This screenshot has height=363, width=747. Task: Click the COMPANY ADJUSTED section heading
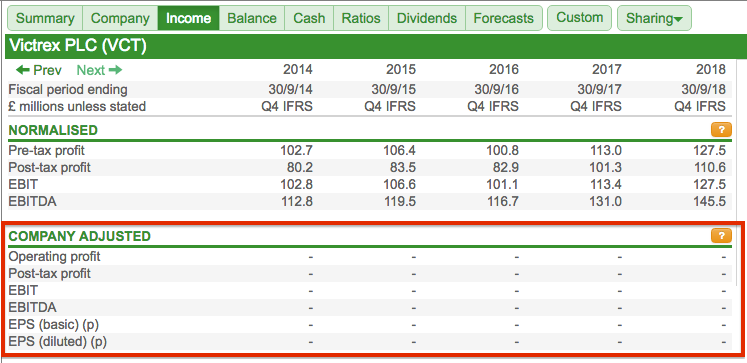click(80, 236)
